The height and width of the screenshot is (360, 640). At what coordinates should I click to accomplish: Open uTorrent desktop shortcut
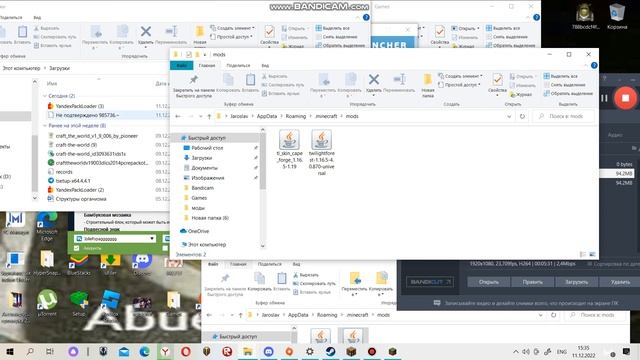coord(47,303)
